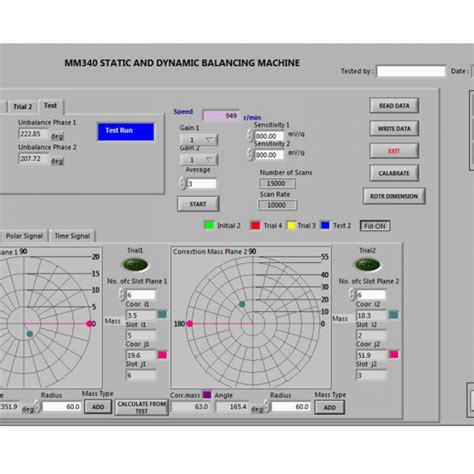Adjust No. of Slot Plane 1 stepper
The height and width of the screenshot is (474, 474).
(122, 294)
